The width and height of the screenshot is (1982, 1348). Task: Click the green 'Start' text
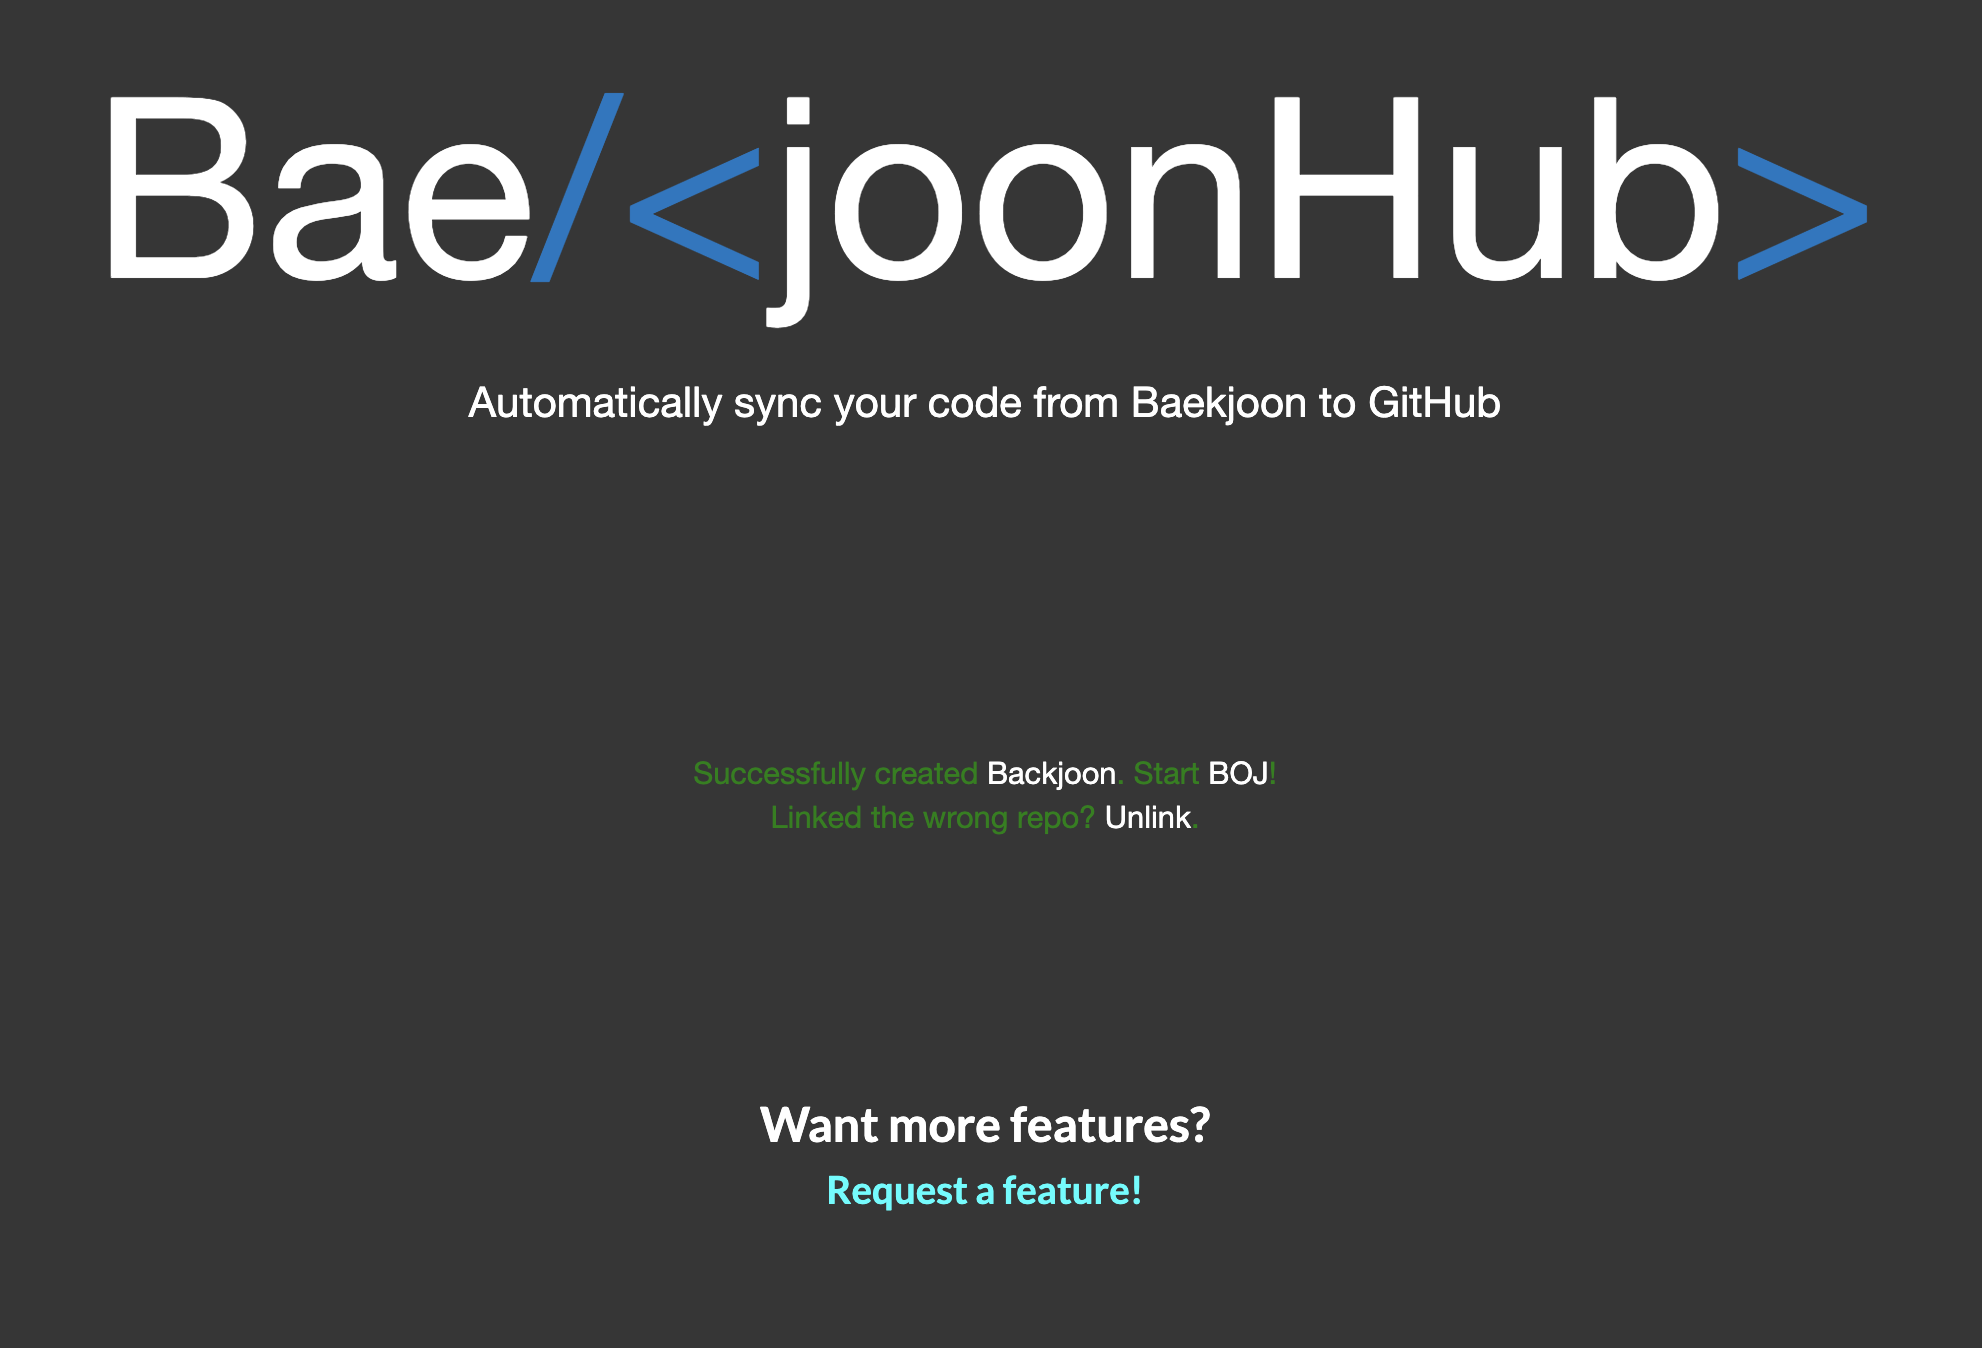[x=1165, y=774]
